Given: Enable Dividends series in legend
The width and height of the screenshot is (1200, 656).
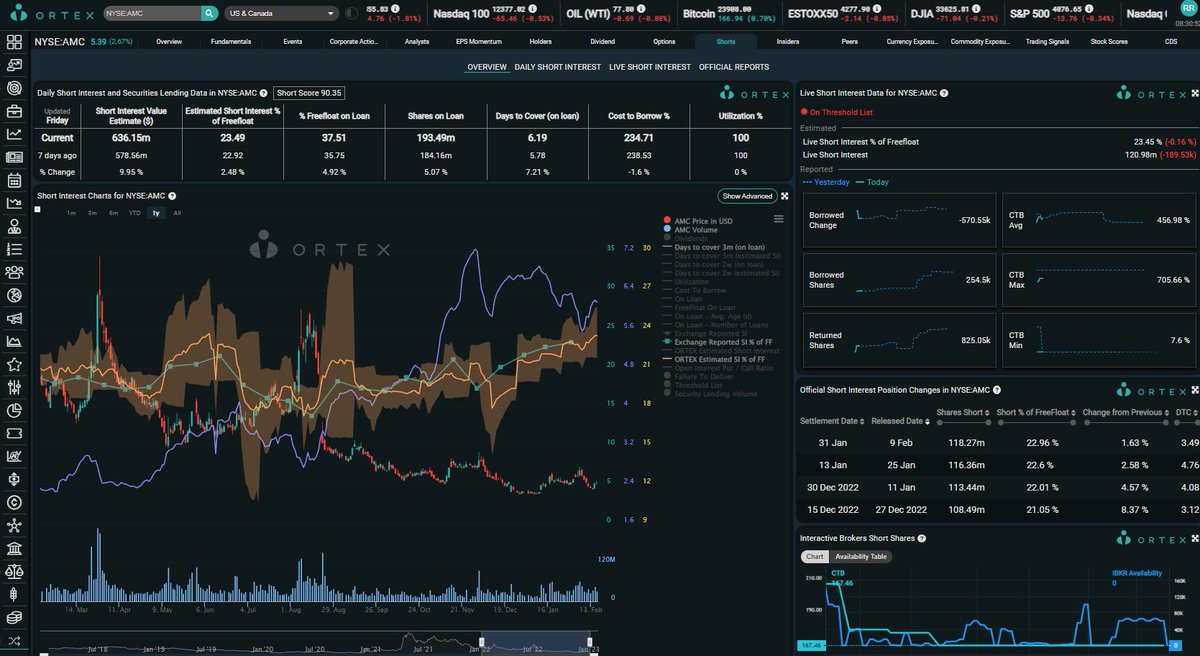Looking at the screenshot, I should (x=685, y=238).
